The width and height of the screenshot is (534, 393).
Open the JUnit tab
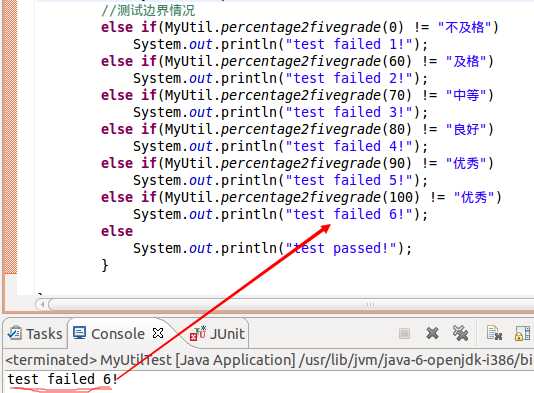[x=218, y=333]
